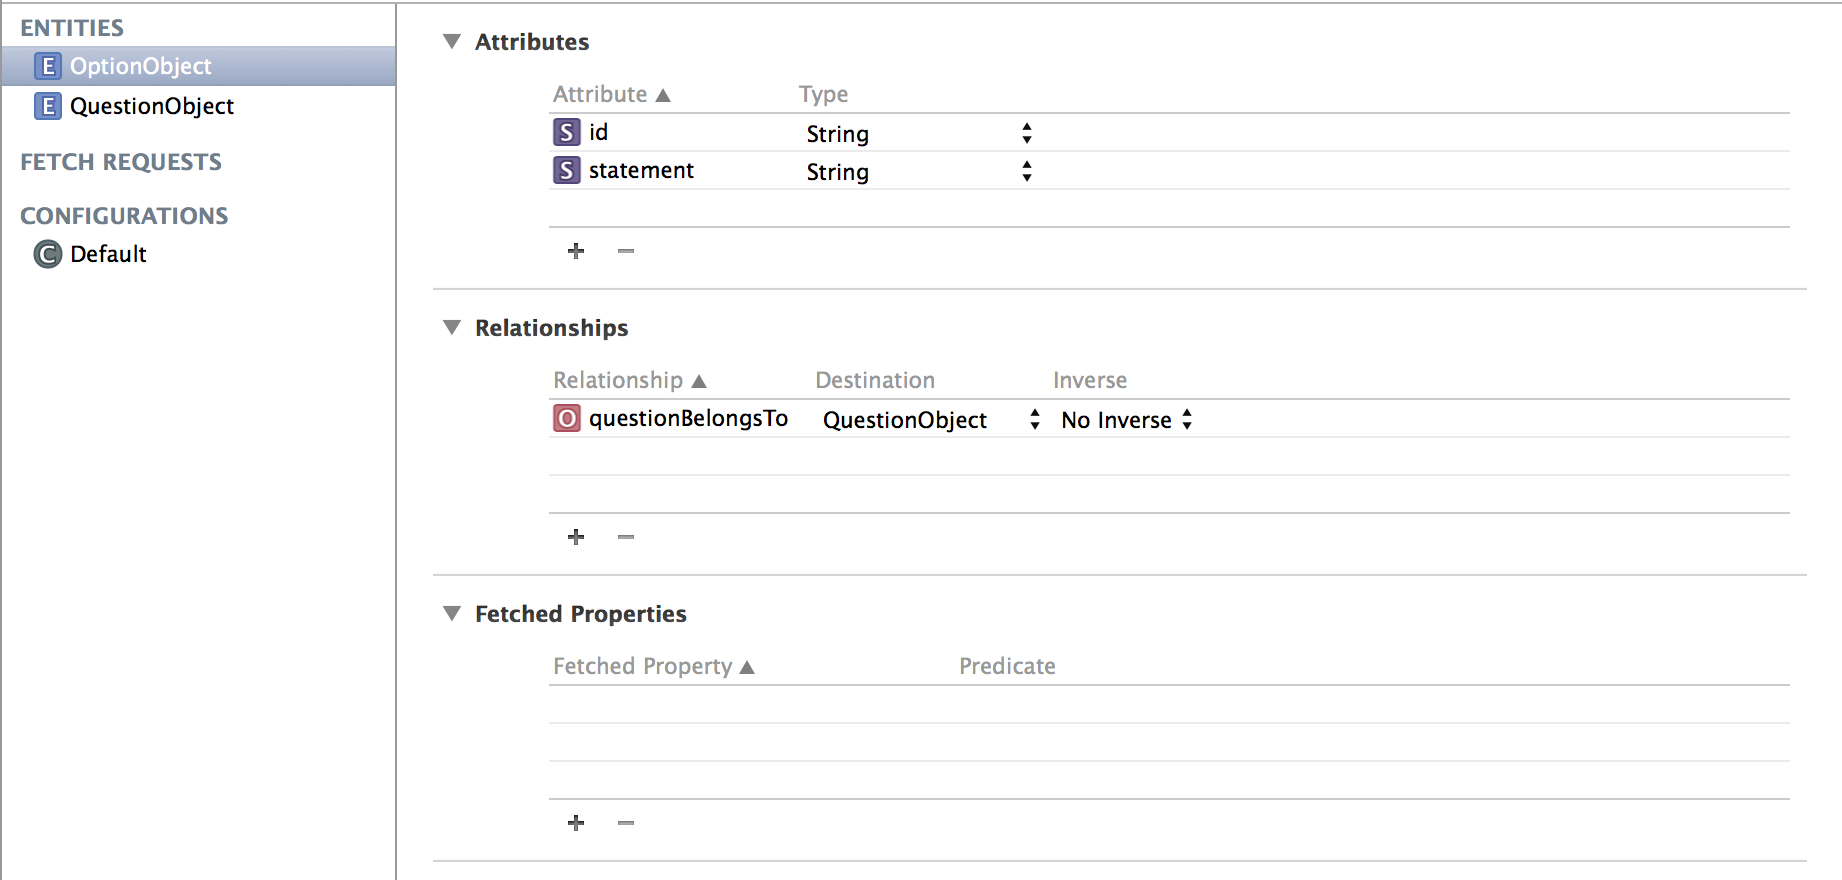
Task: Click the questionBelongsTo relationship icon
Action: [567, 418]
